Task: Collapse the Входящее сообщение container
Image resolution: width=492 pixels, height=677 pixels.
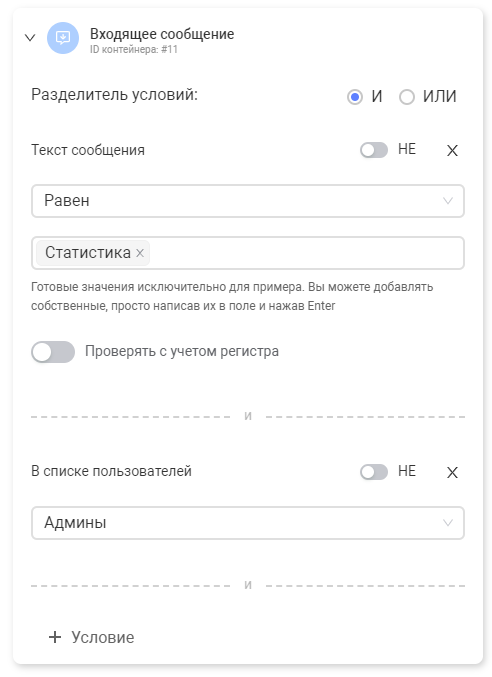Action: 30,38
